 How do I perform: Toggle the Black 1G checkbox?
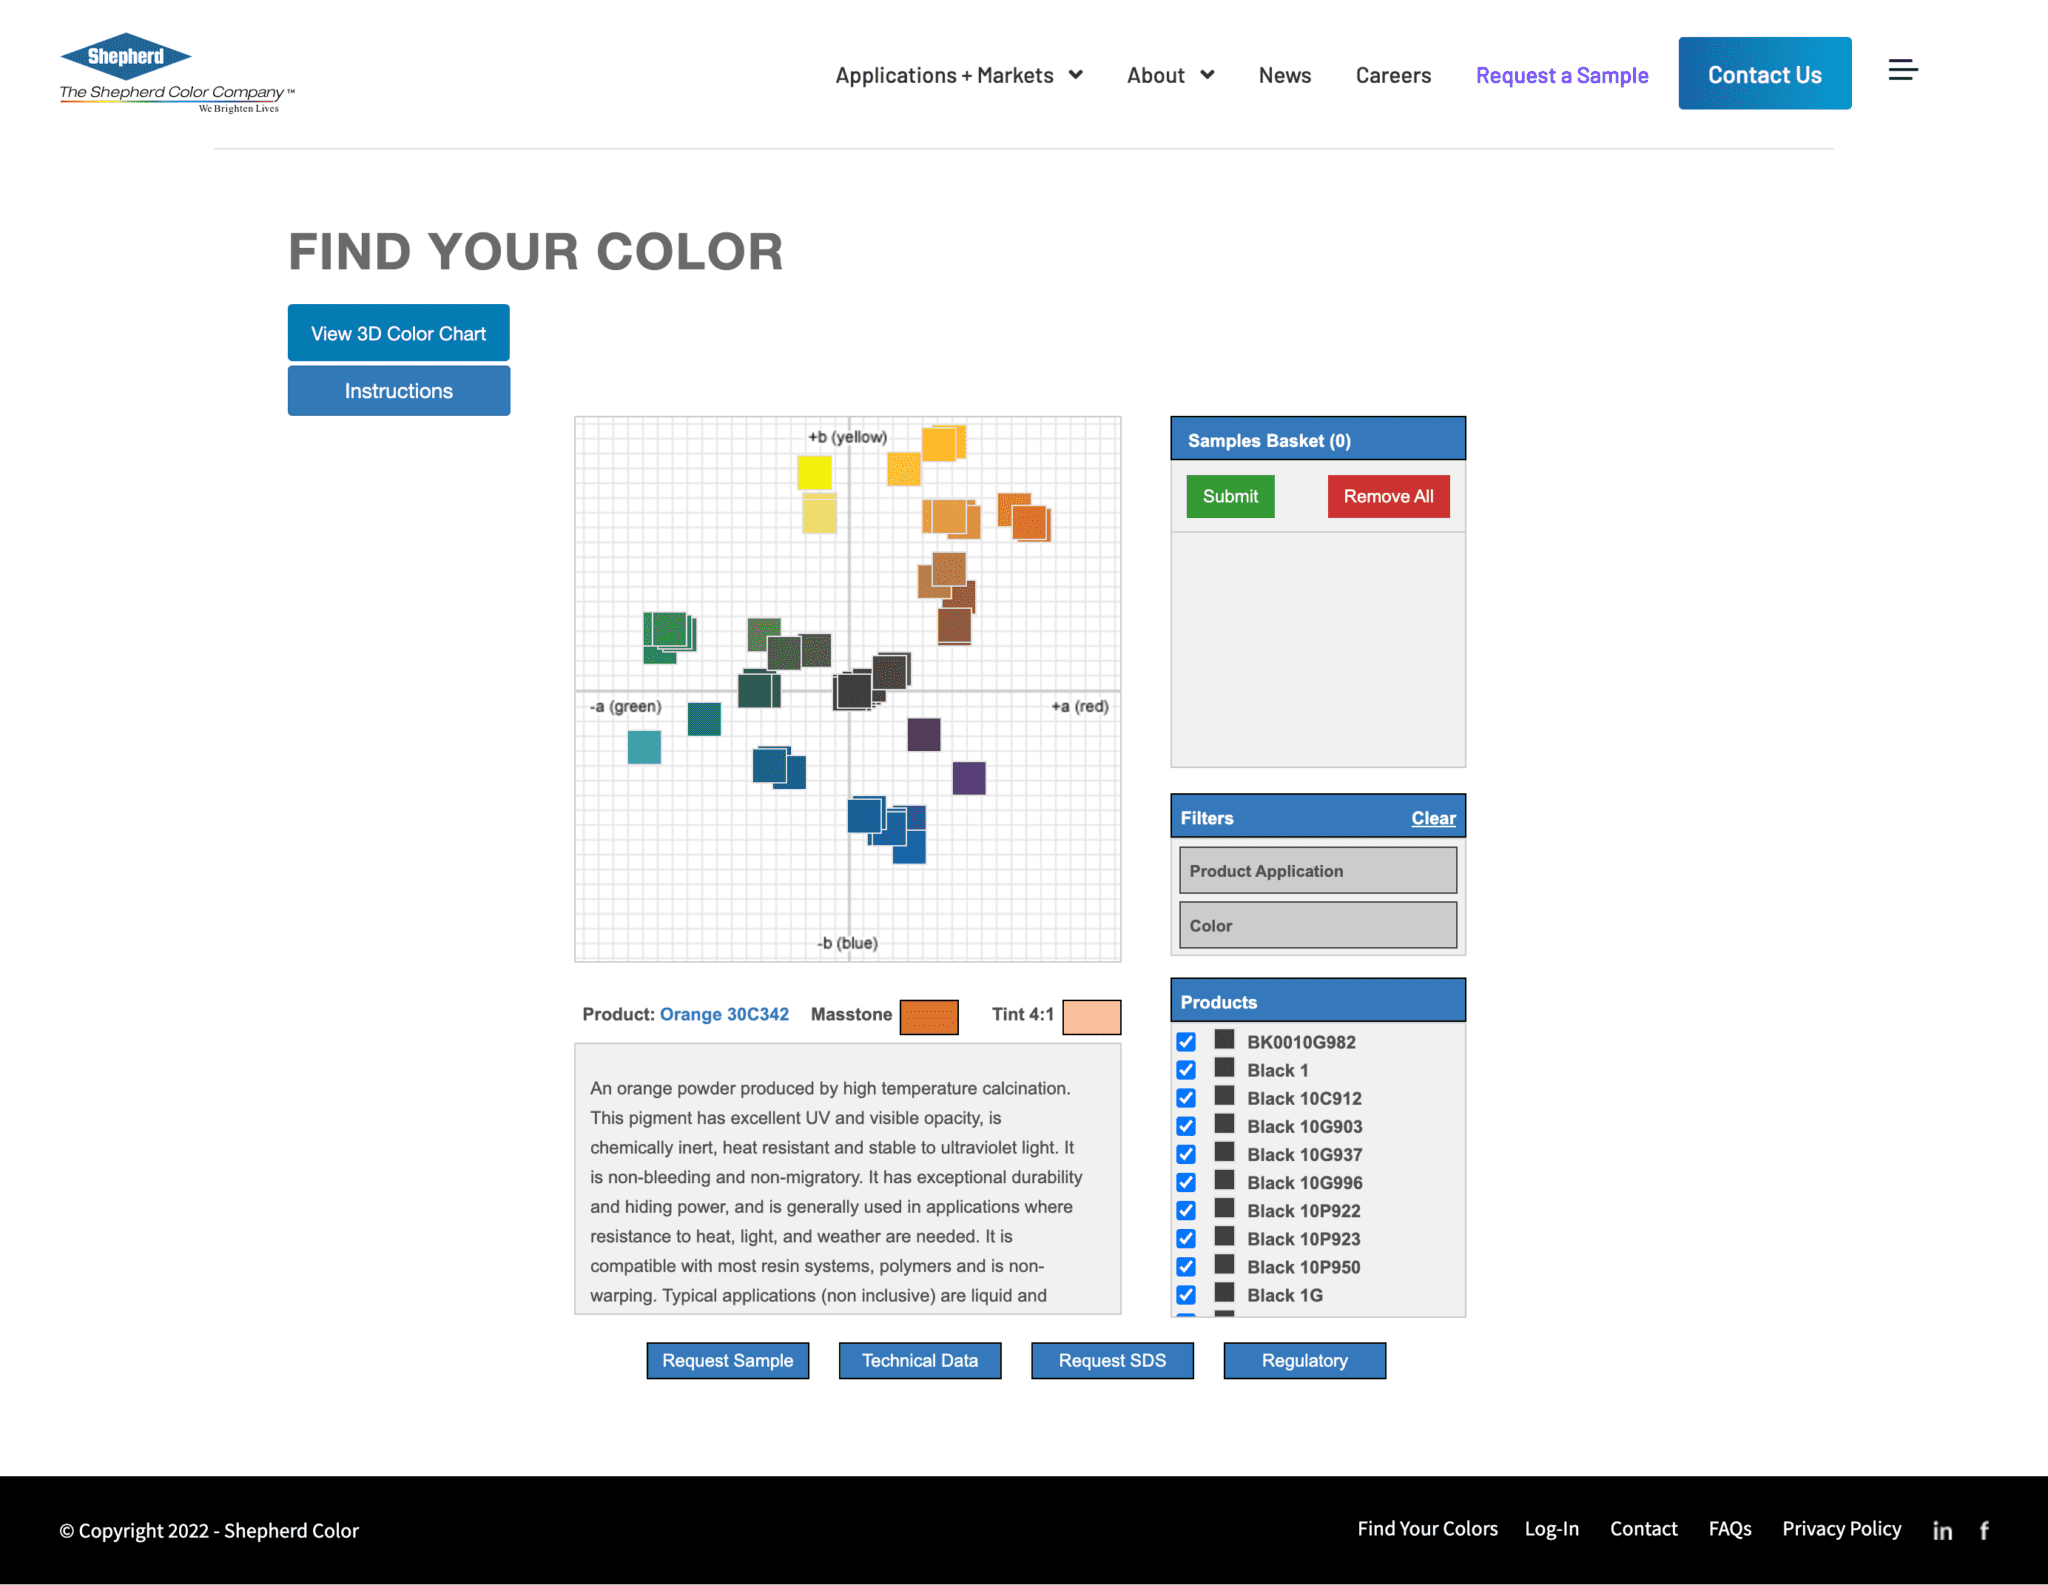click(x=1186, y=1294)
